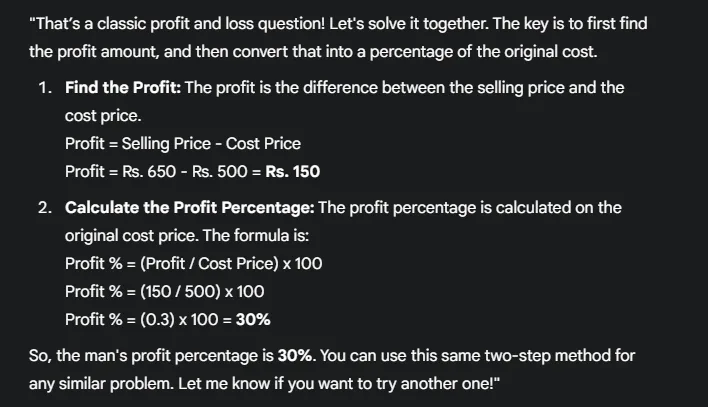Click the bold 30% in the calculation line
The height and width of the screenshot is (407, 708).
tap(252, 319)
